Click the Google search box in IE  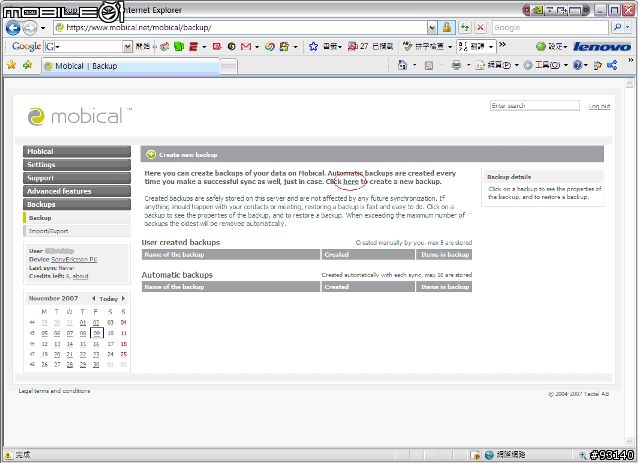(550, 28)
